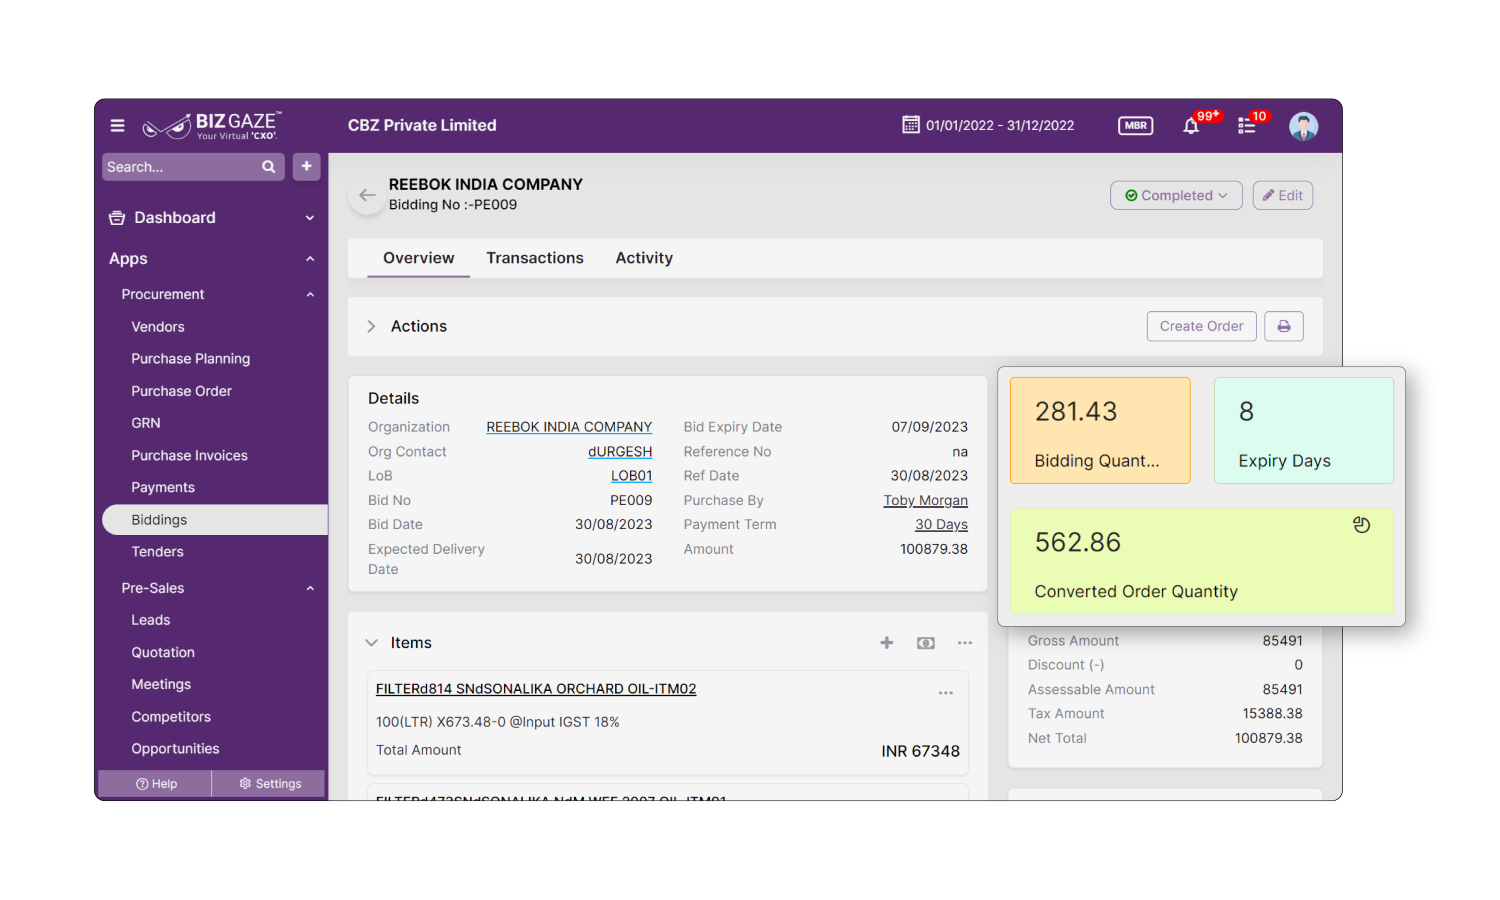
Task: Open options dots for FILTERd814 item
Action: pyautogui.click(x=946, y=693)
